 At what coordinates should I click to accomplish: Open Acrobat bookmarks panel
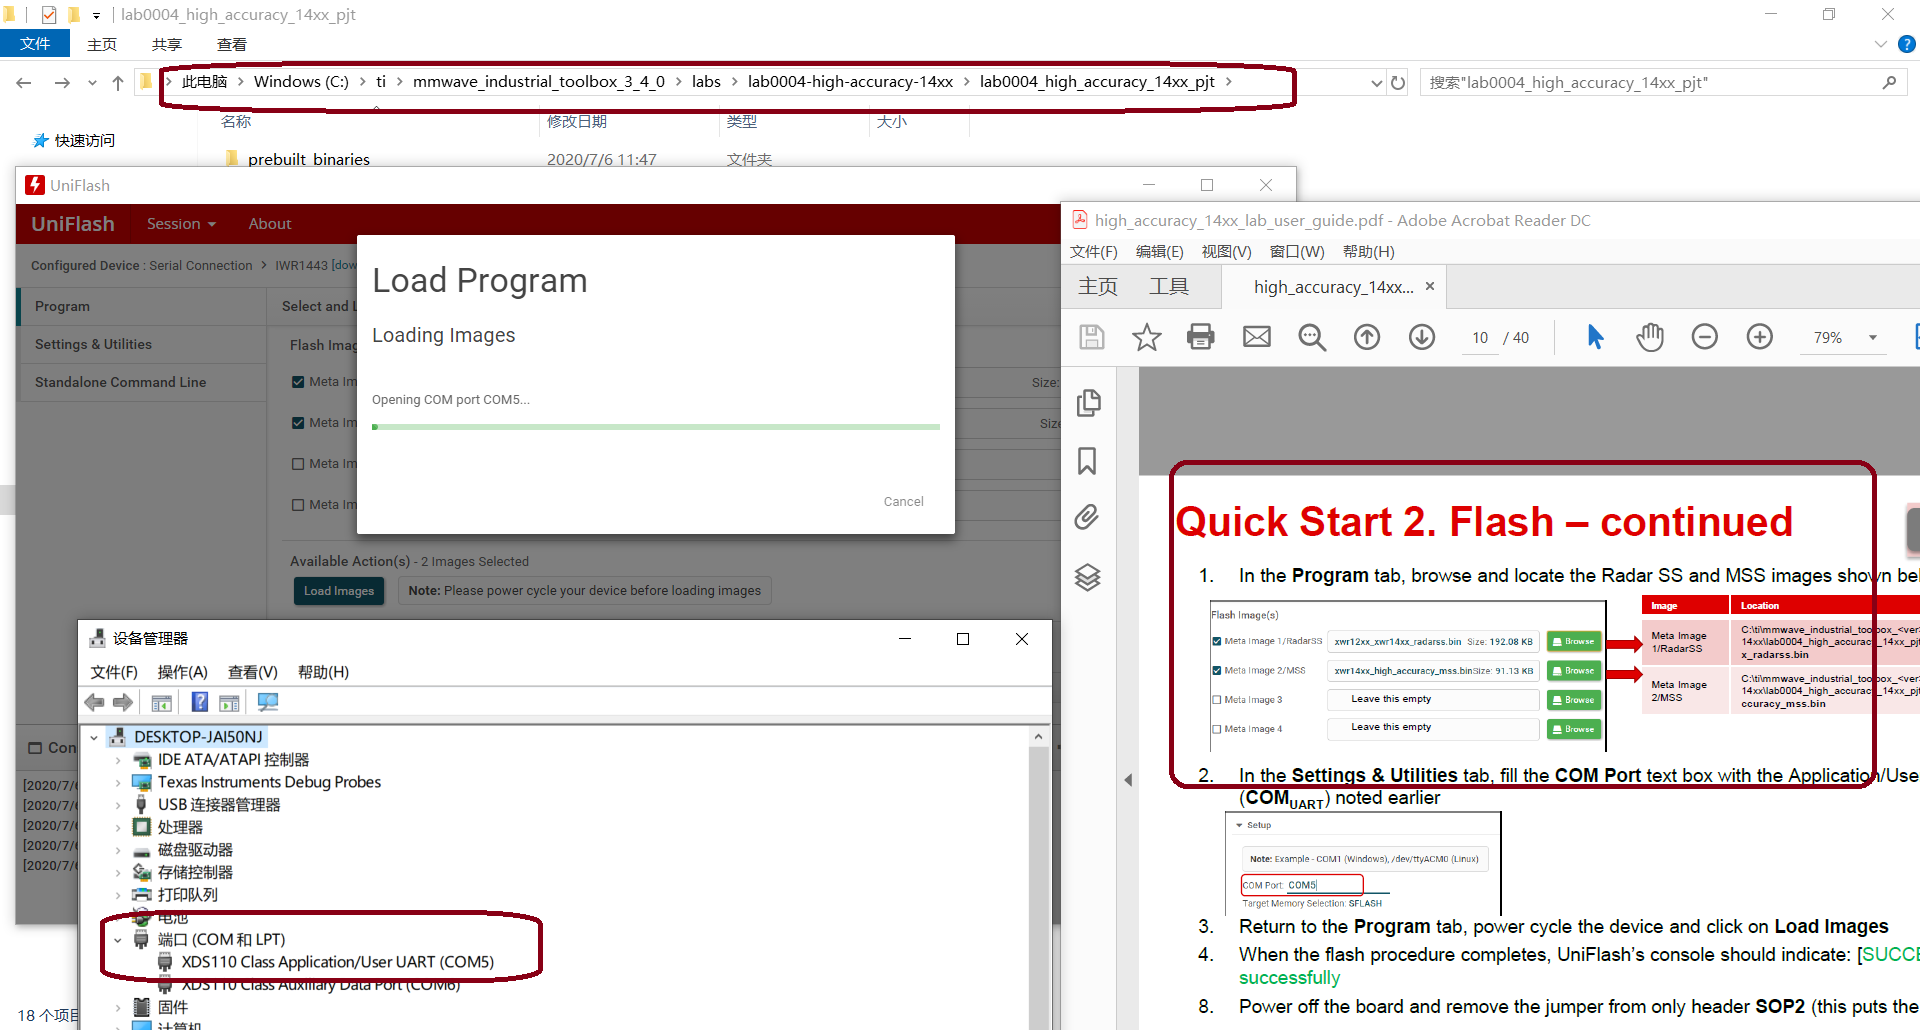[1087, 460]
